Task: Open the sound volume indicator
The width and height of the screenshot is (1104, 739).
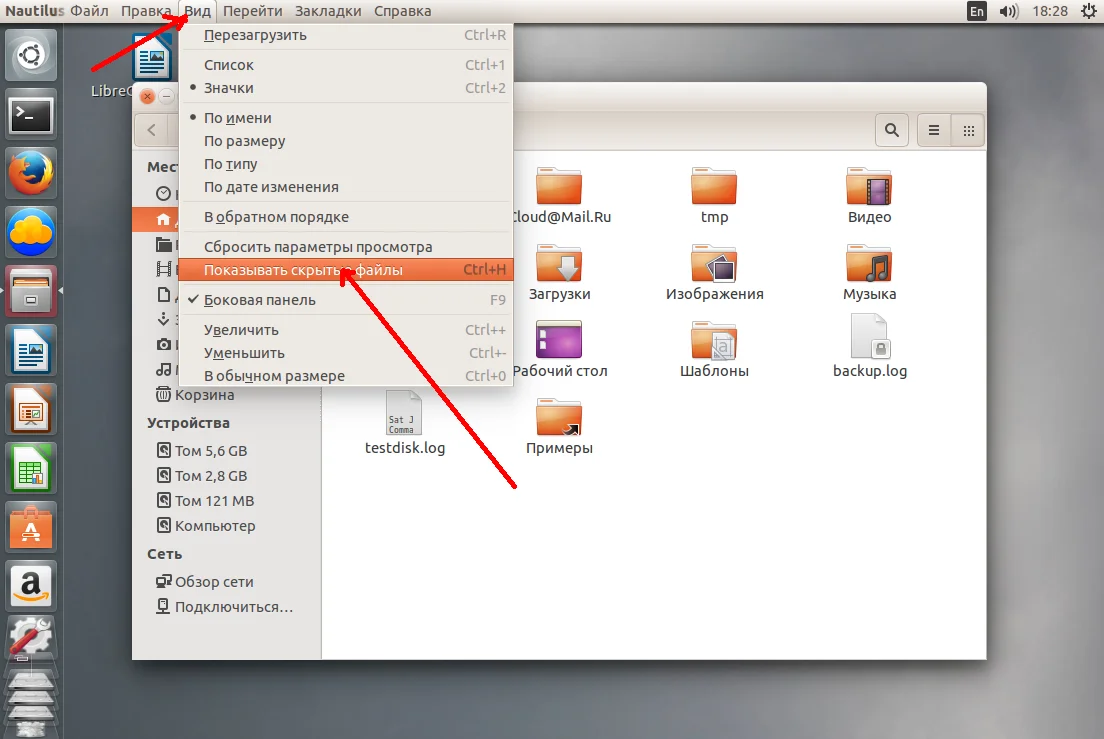Action: tap(1008, 11)
